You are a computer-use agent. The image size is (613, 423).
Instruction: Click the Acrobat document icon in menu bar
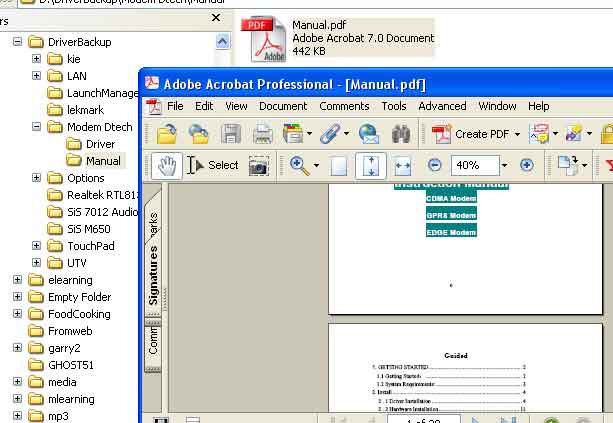pos(154,106)
